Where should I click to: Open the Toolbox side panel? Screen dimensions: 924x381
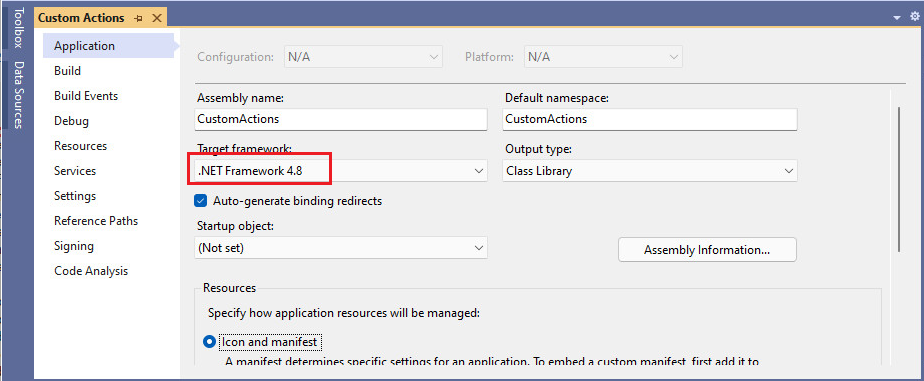pos(19,28)
